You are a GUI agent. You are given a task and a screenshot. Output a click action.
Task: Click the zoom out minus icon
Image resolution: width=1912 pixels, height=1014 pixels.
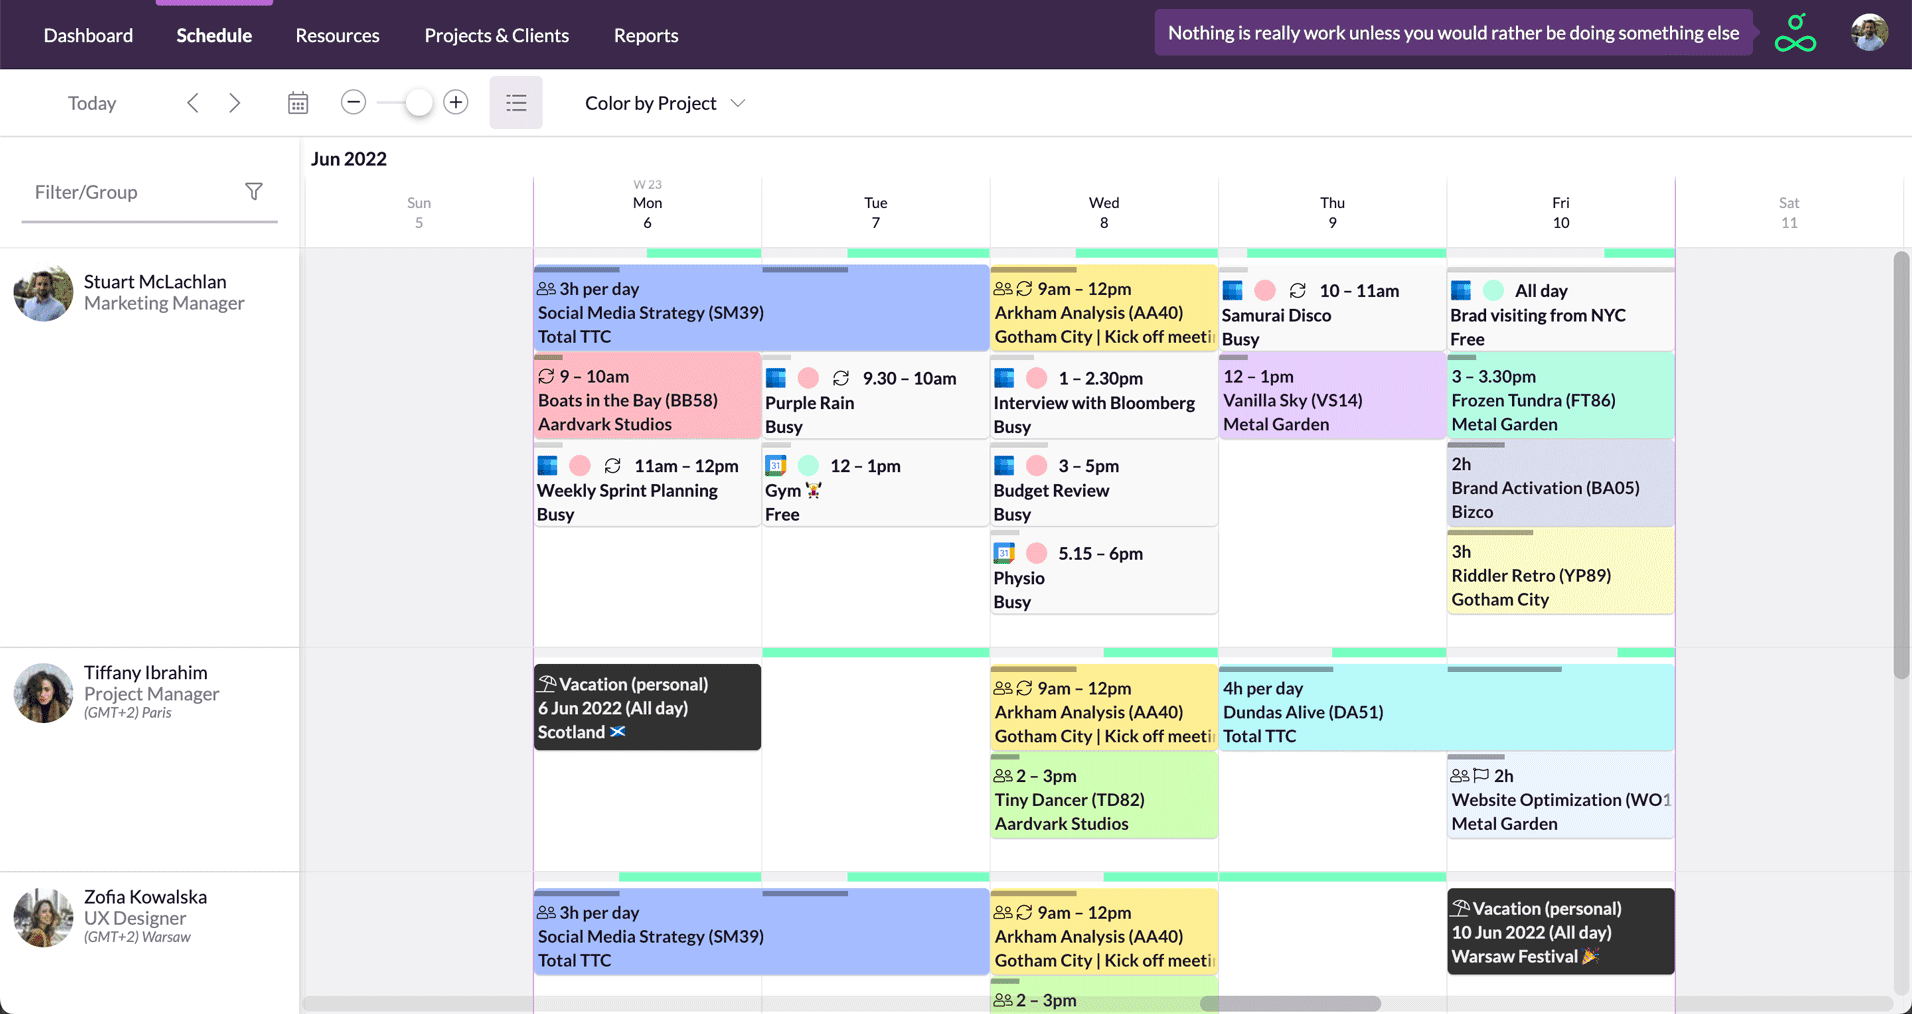353,102
